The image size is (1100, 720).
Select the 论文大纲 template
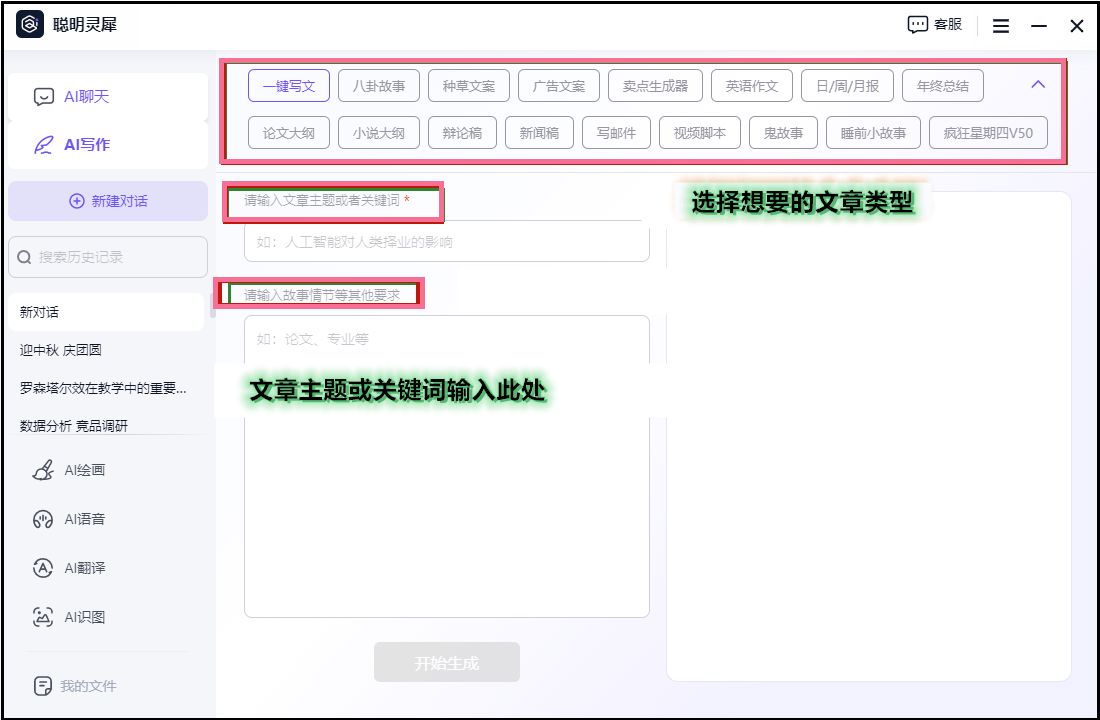(x=289, y=133)
